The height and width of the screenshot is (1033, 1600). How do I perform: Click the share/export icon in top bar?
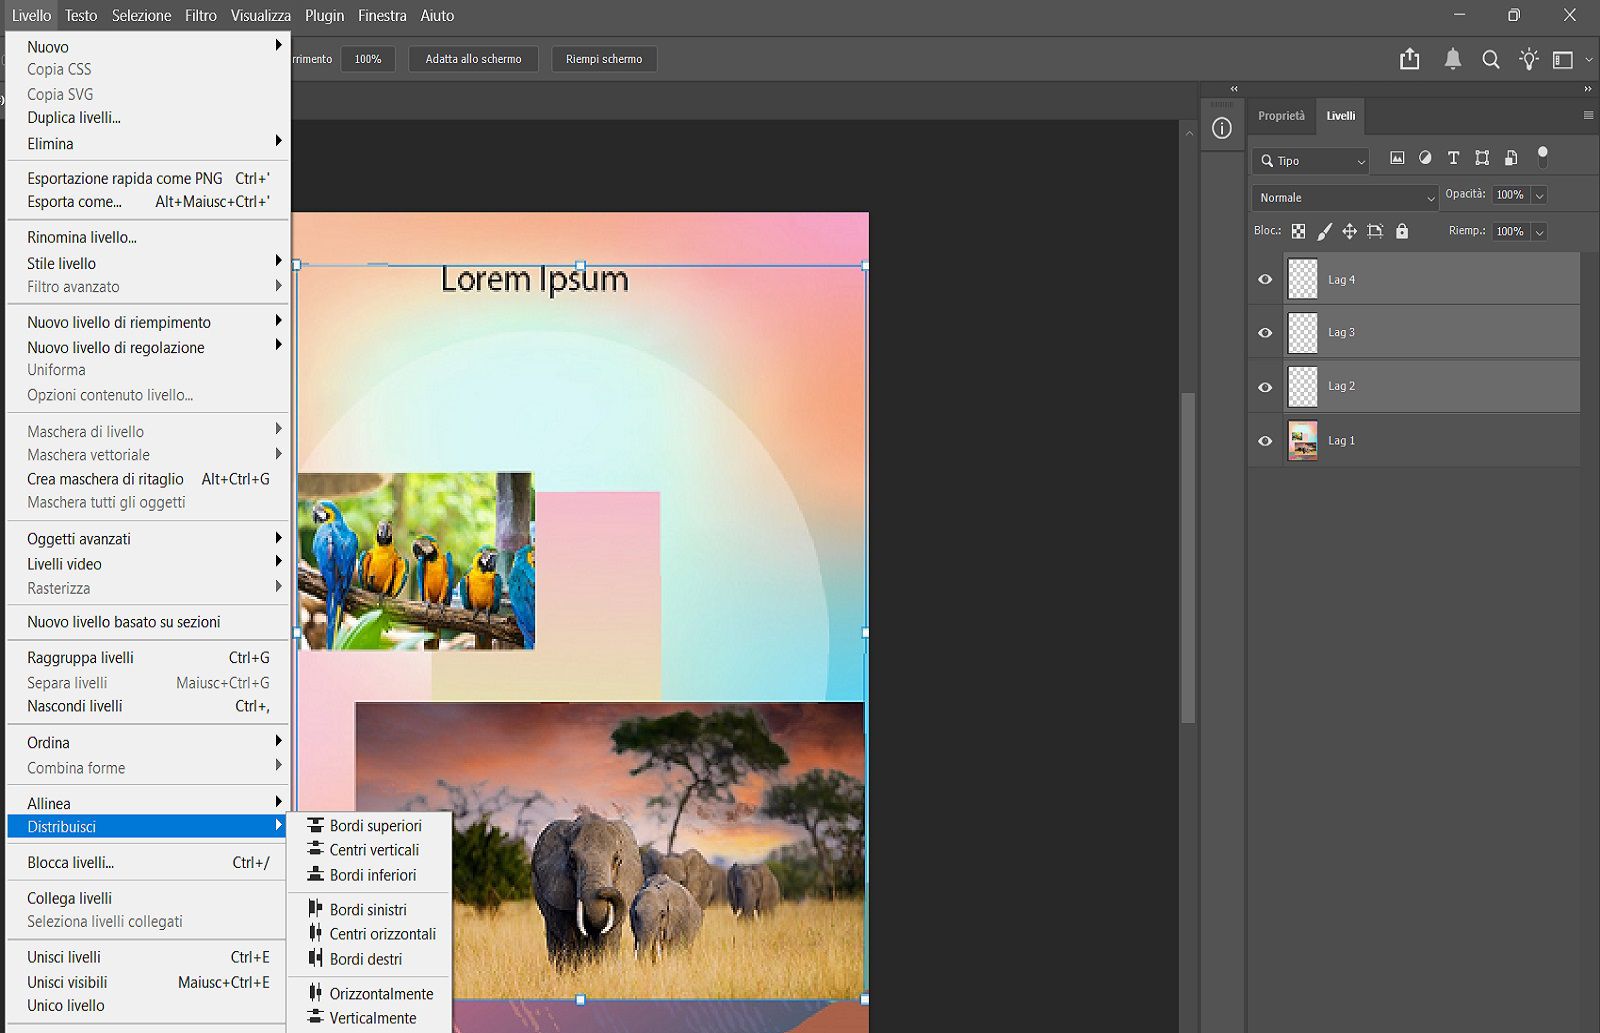[x=1409, y=59]
